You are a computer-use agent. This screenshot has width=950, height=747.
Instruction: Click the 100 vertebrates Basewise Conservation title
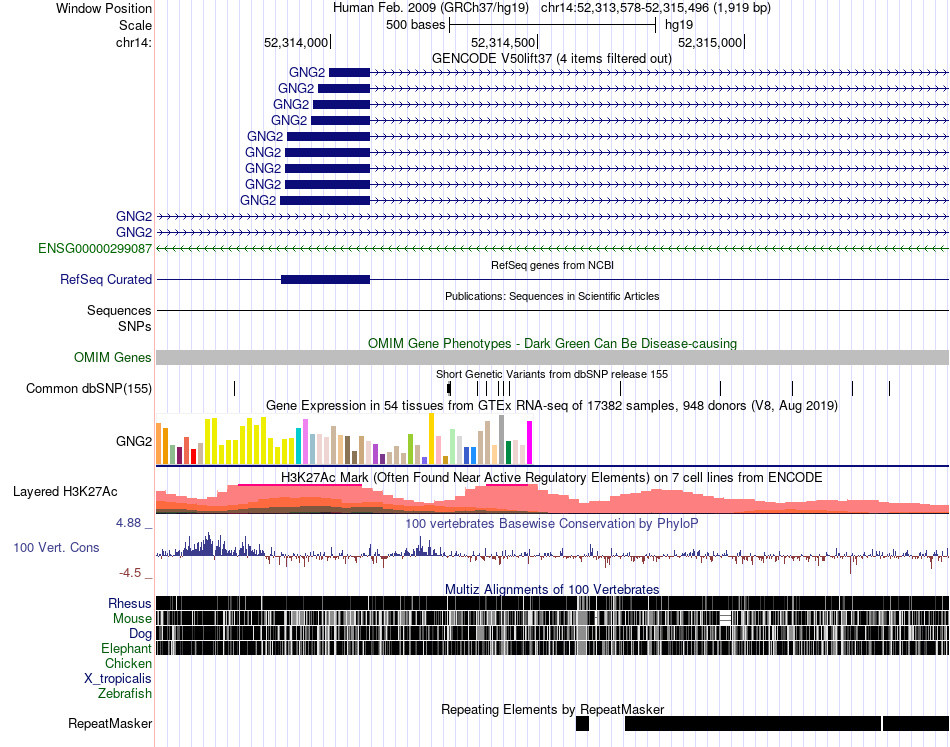(552, 523)
